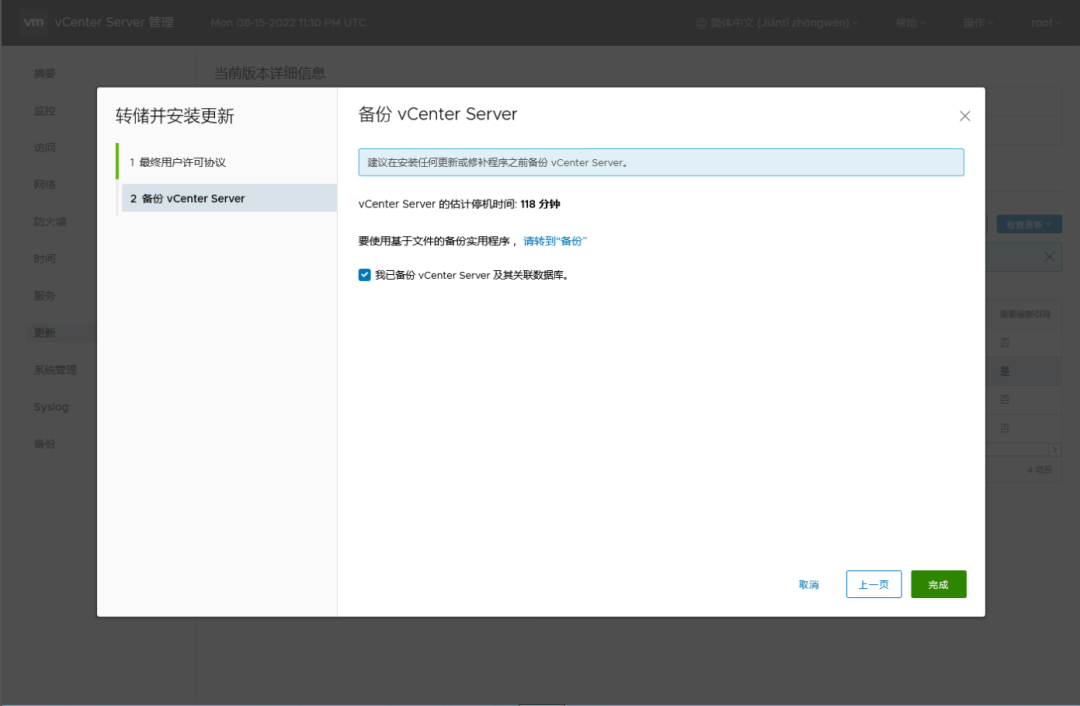
Task: Click the vm logo in header
Action: point(33,22)
